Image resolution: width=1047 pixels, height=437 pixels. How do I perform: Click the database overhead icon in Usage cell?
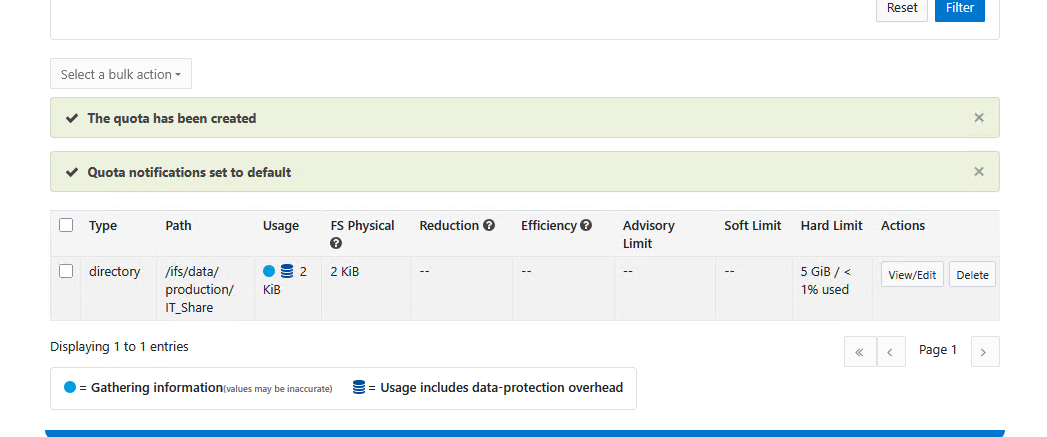point(287,271)
